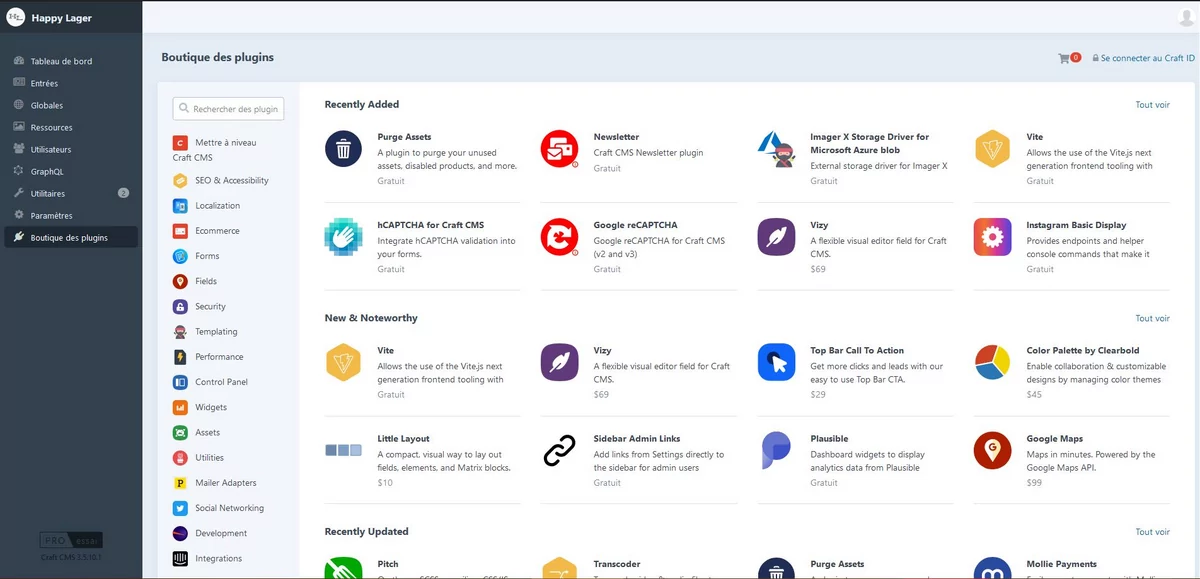The image size is (1200, 579).
Task: Open the Sidebar Admin Links chain icon
Action: click(x=559, y=450)
